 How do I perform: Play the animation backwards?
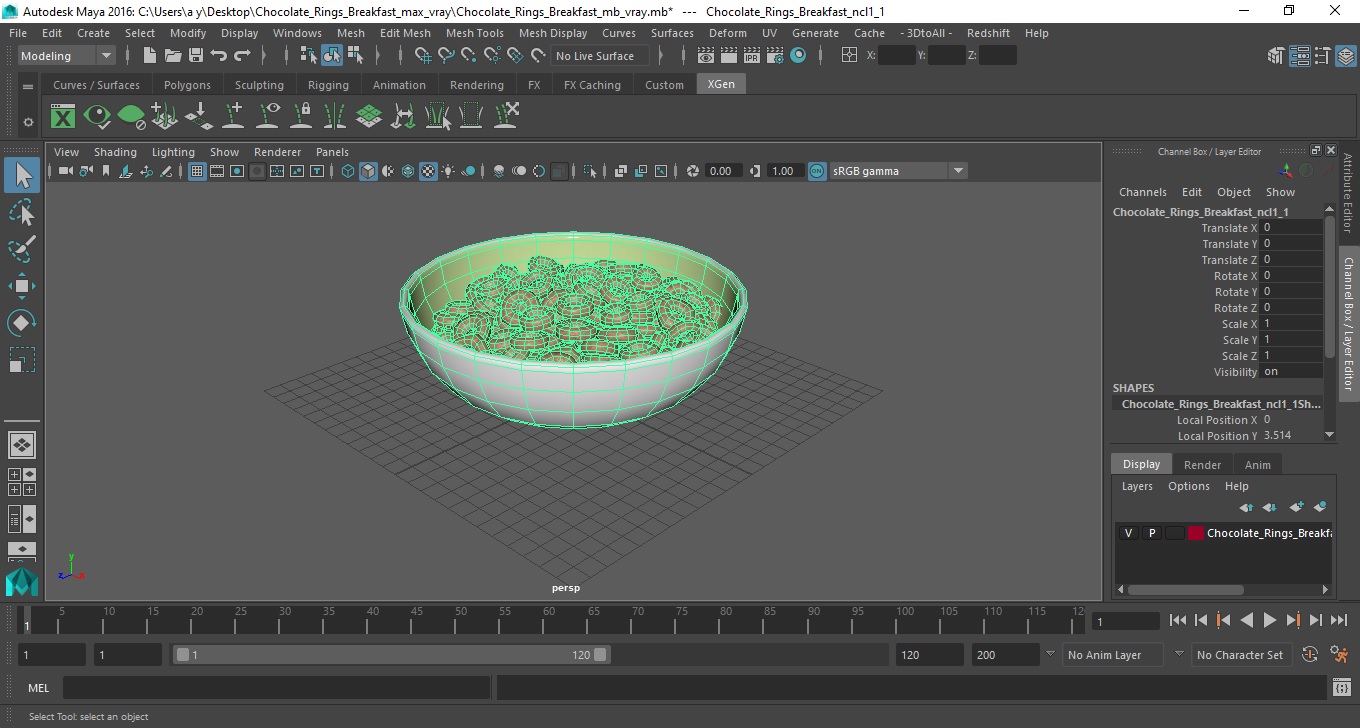click(1246, 620)
